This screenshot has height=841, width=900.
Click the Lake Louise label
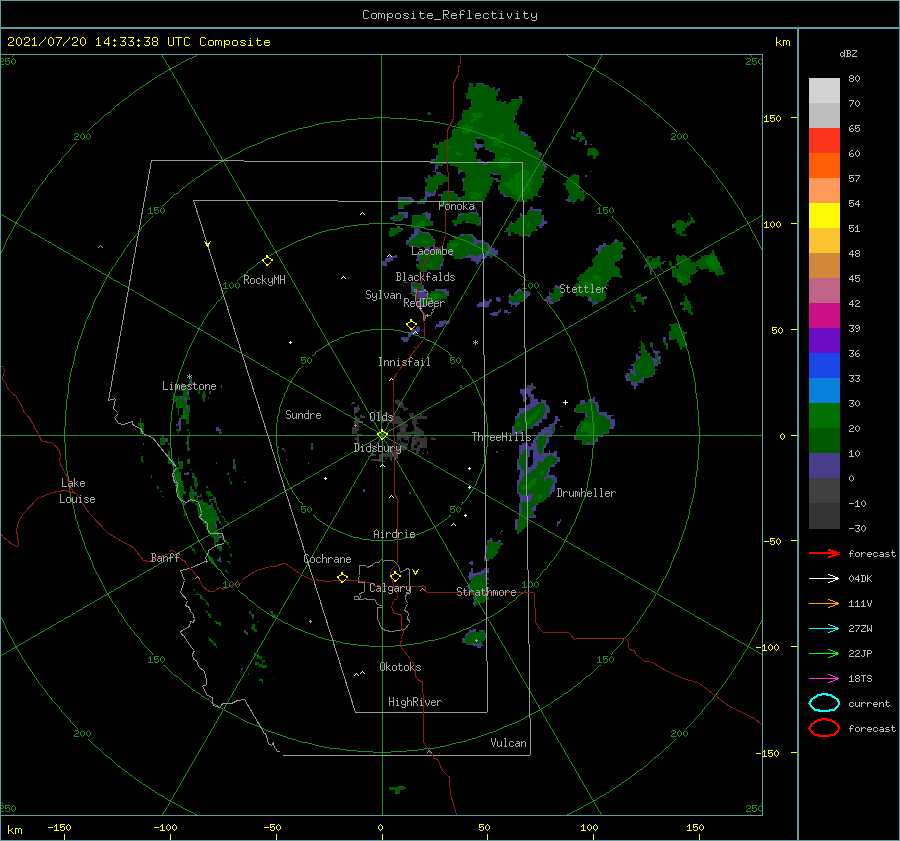(77, 491)
